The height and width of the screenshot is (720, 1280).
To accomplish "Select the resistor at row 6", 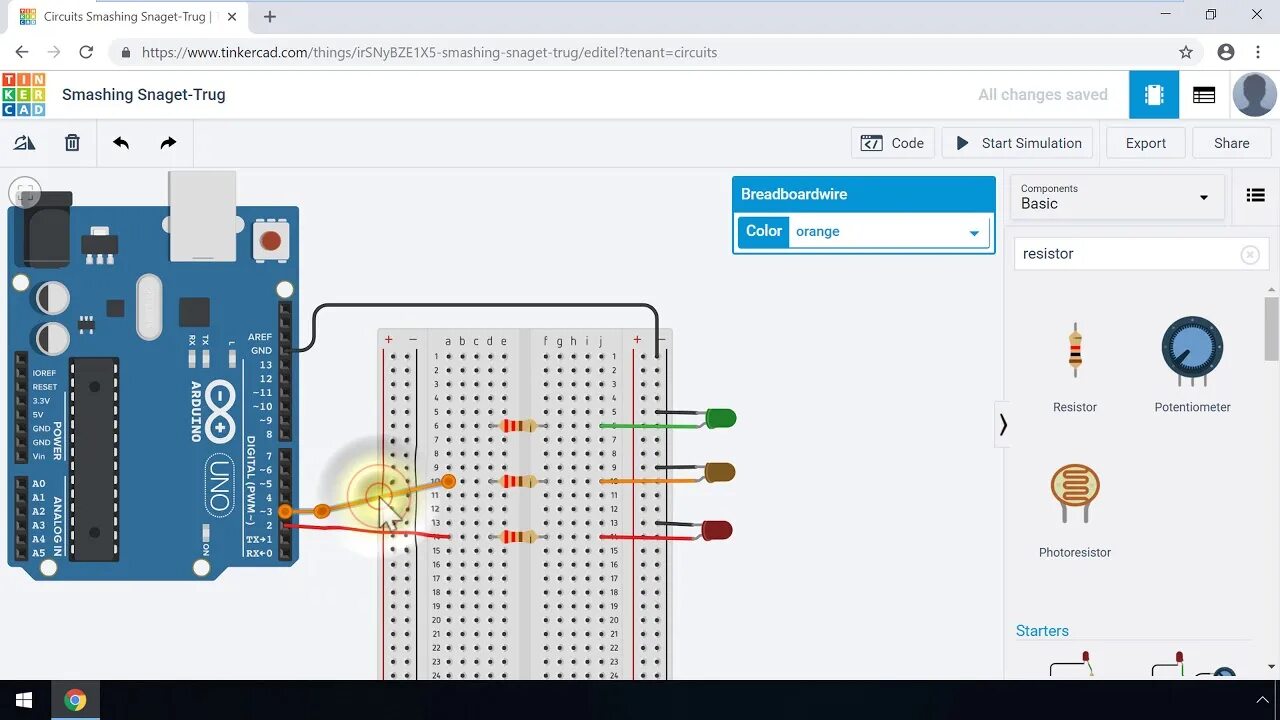I will click(x=518, y=426).
